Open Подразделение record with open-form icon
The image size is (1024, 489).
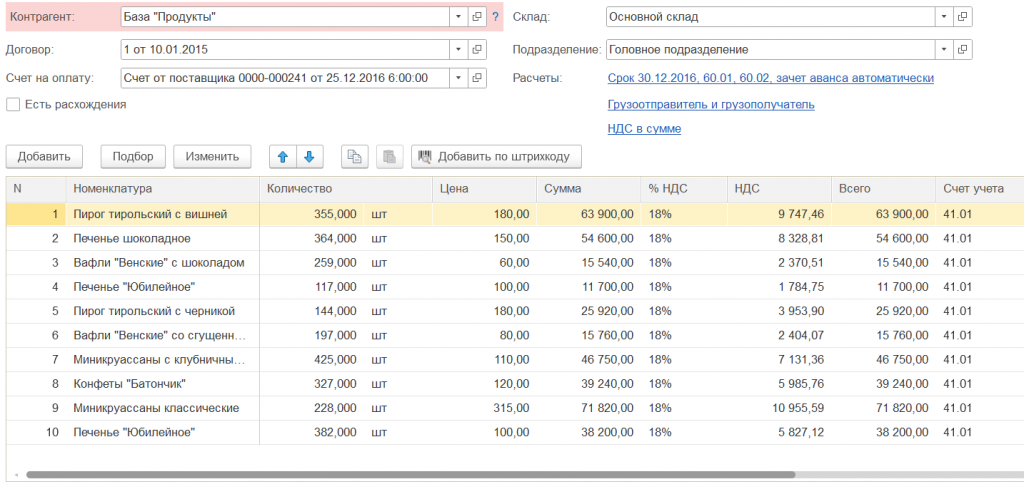(x=962, y=49)
